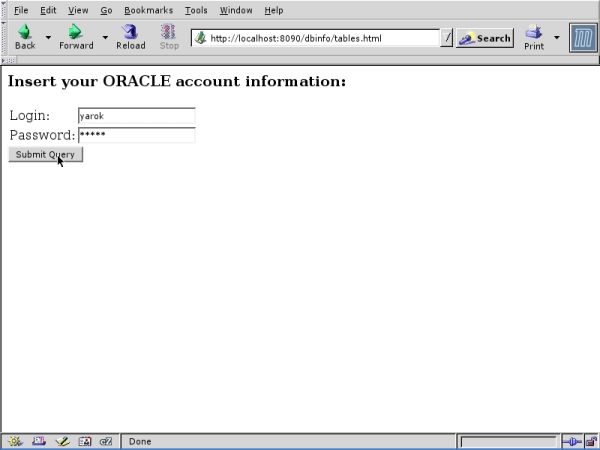The image size is (600, 450).
Task: Open the Bookmarks menu
Action: 148,10
